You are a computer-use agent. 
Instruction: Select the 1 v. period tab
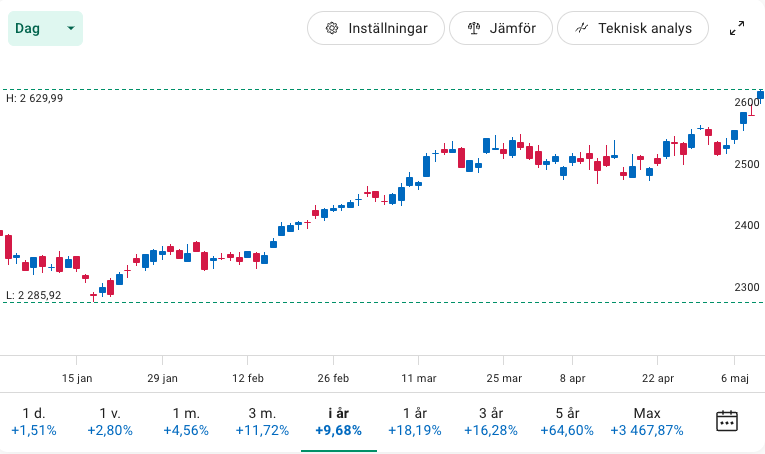click(111, 421)
